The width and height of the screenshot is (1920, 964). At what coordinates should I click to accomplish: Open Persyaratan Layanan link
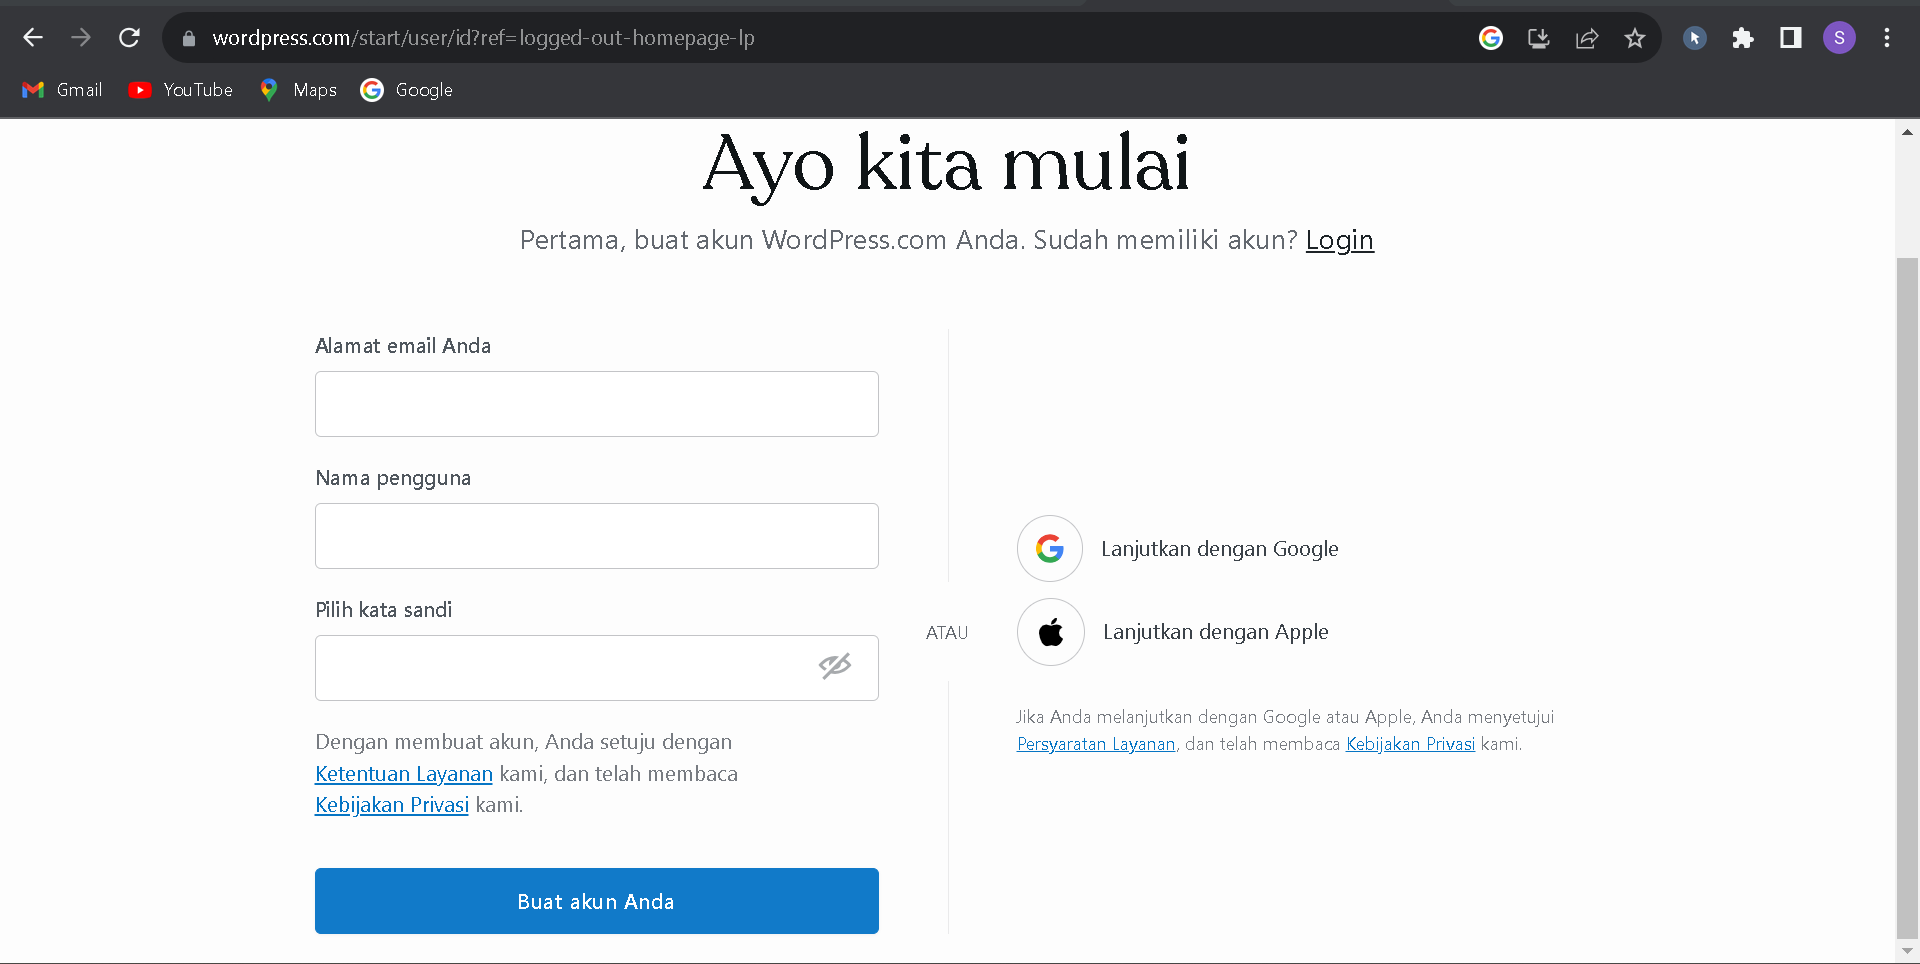coord(1096,744)
